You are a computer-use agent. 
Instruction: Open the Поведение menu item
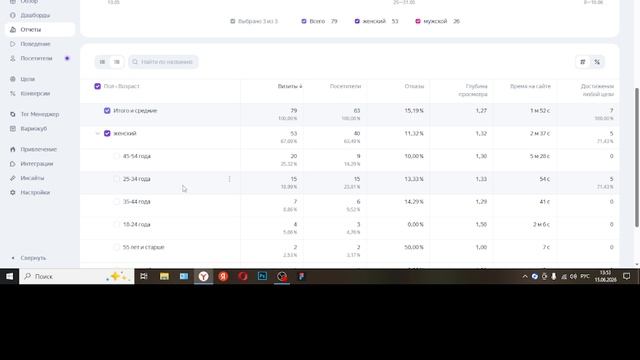pyautogui.click(x=36, y=44)
